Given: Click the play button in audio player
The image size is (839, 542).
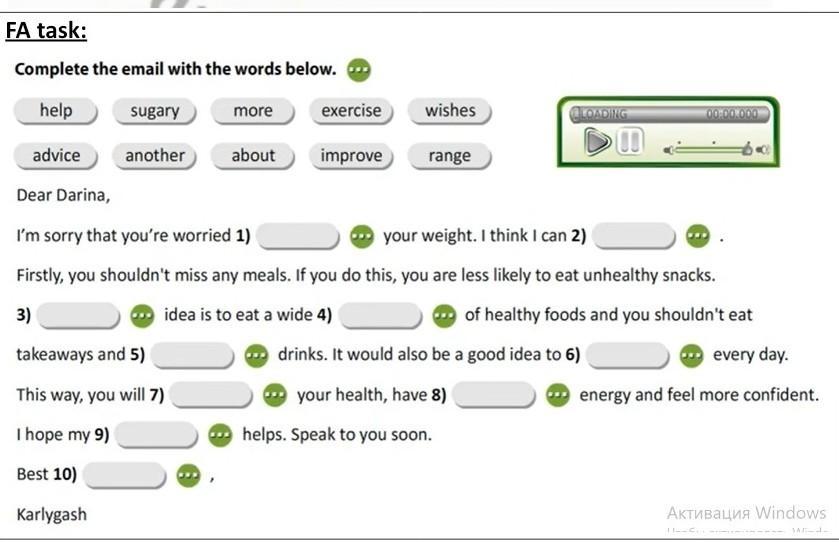Looking at the screenshot, I should (x=597, y=142).
